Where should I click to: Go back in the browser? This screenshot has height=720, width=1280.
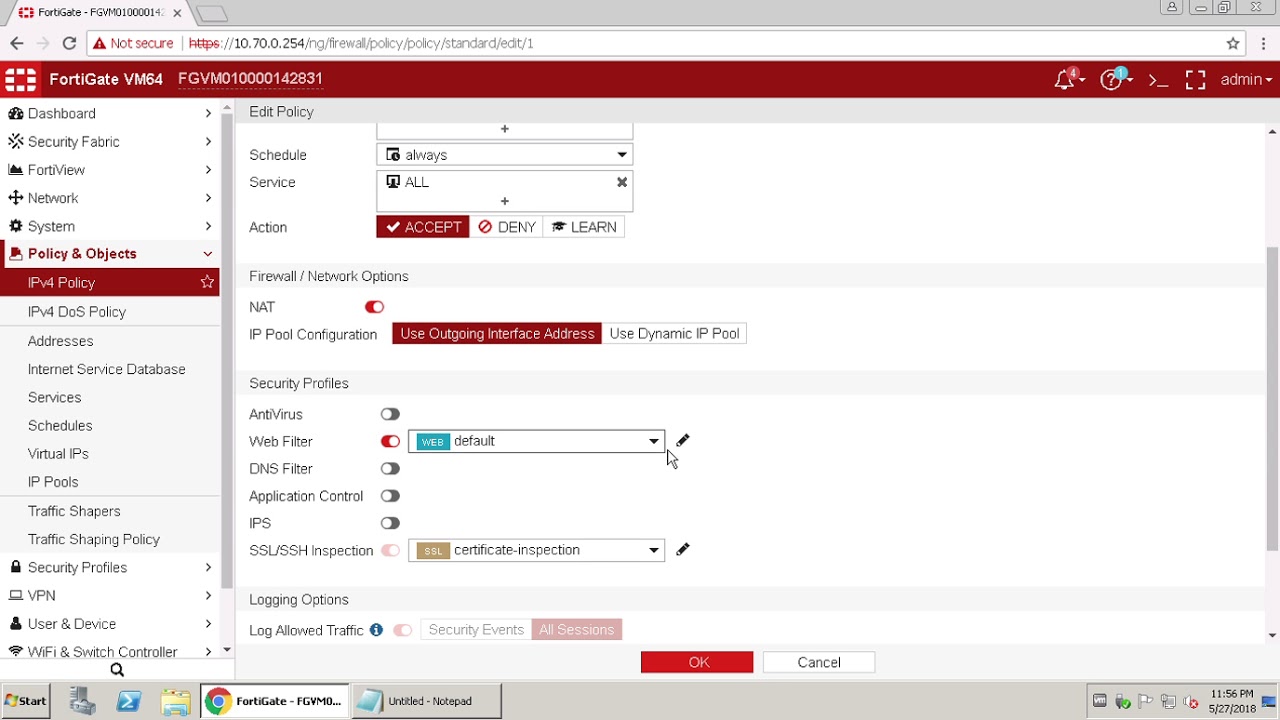(17, 43)
